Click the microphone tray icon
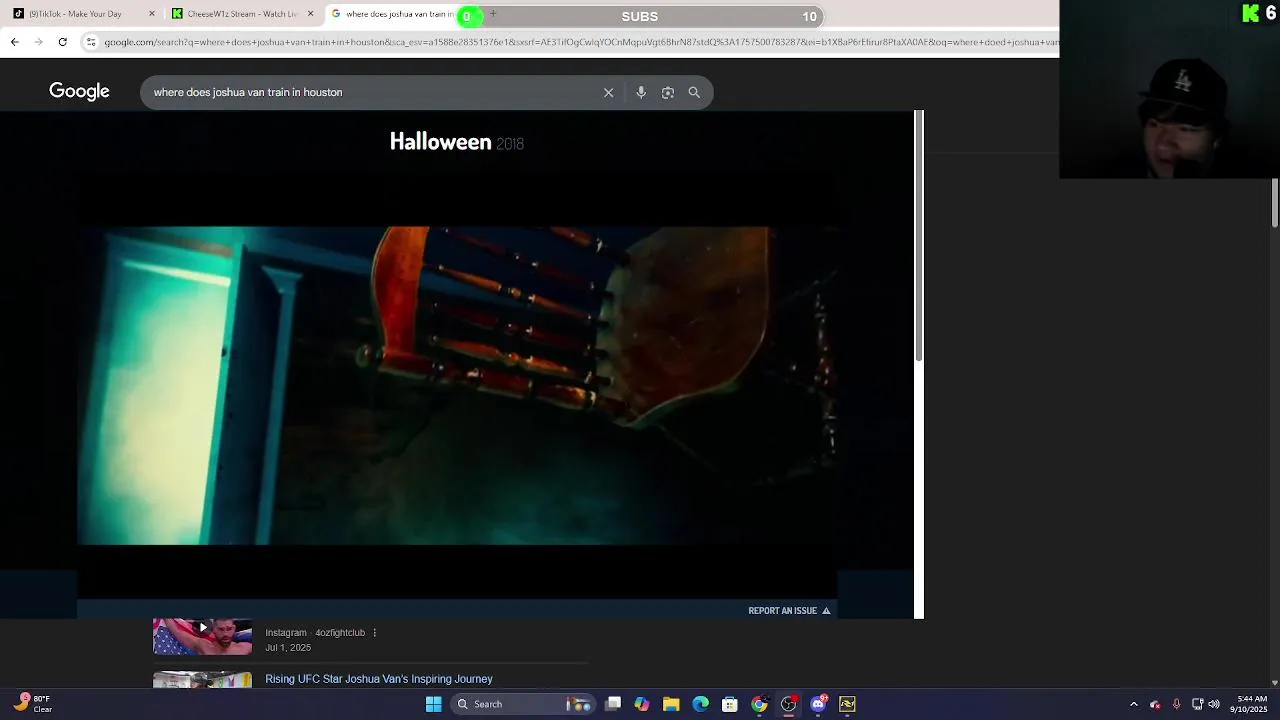The image size is (1280, 720). pos(1176,704)
